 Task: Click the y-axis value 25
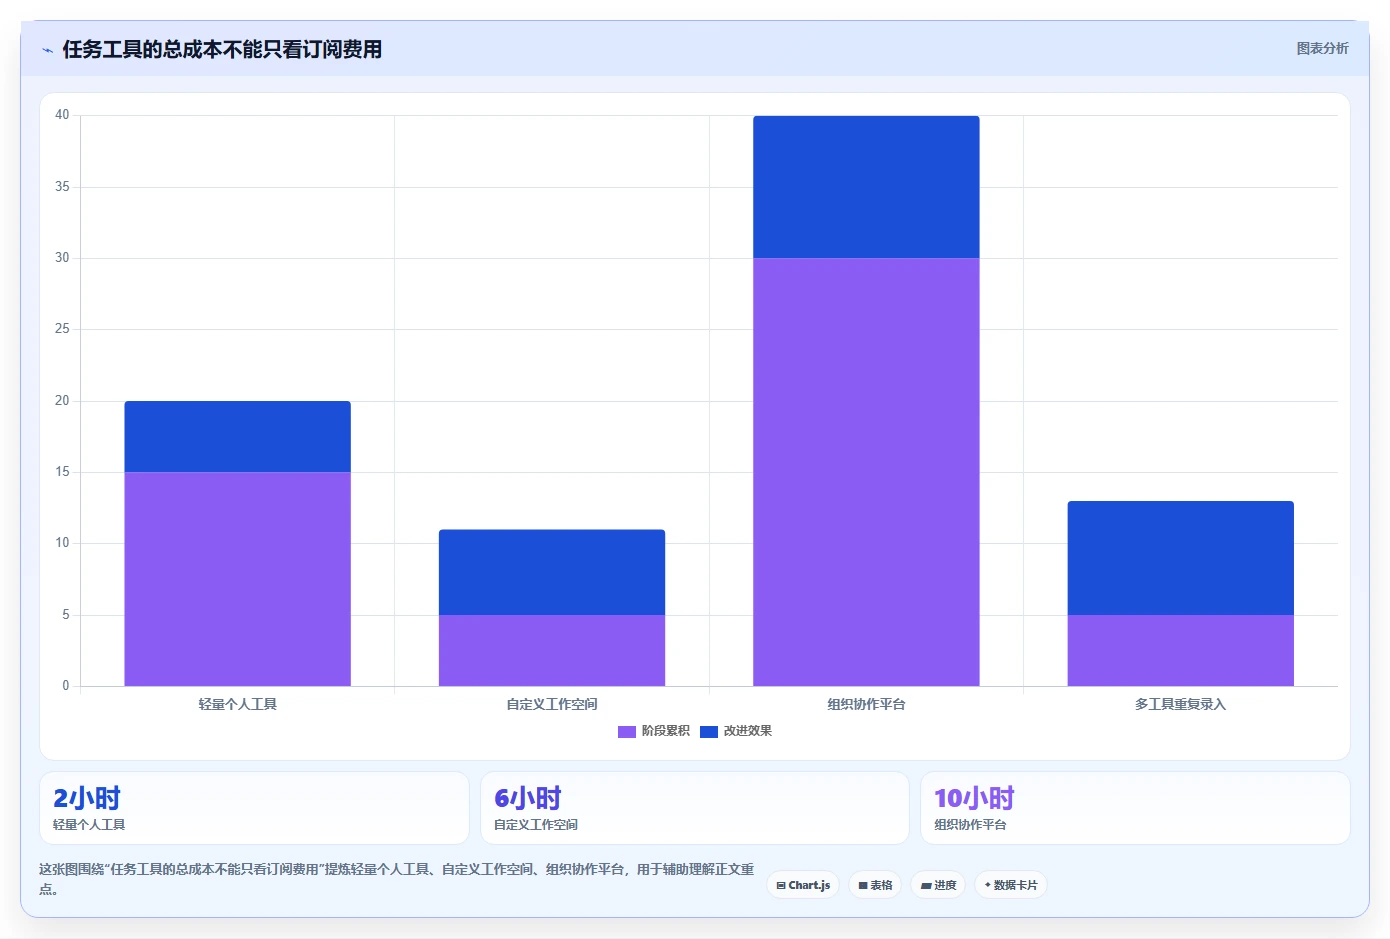62,329
